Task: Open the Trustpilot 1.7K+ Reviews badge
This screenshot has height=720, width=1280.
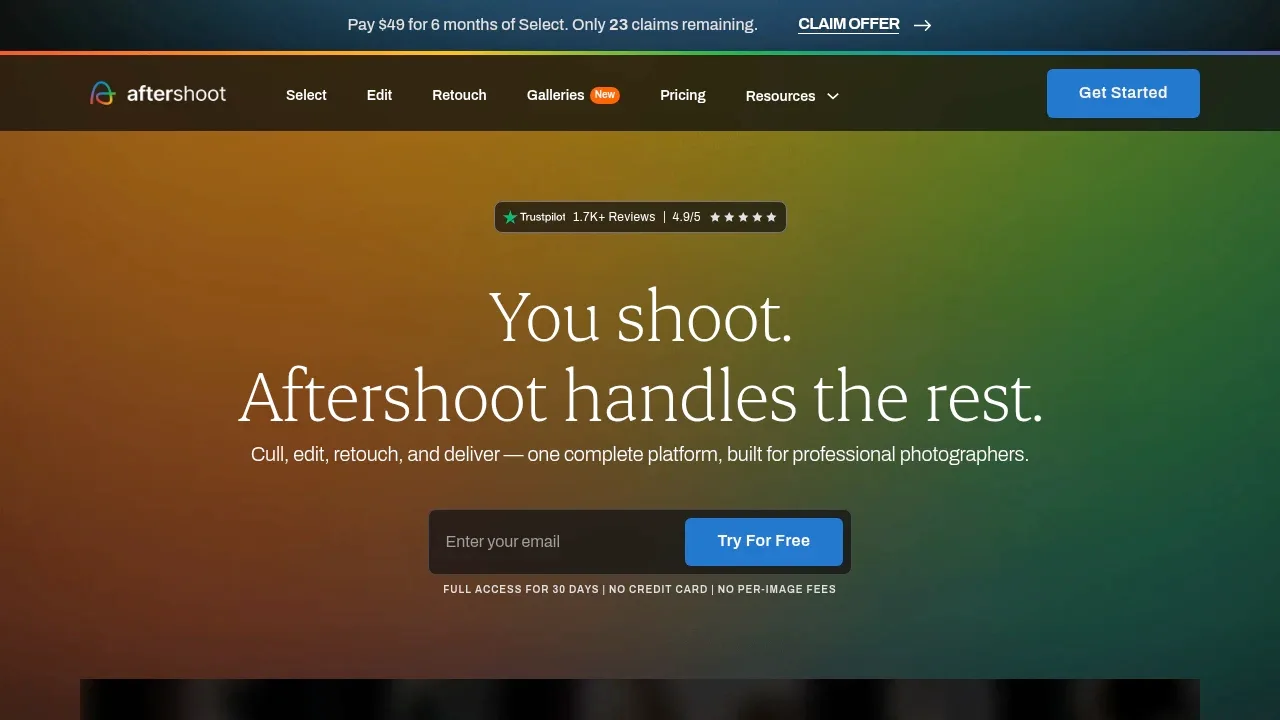Action: click(640, 217)
